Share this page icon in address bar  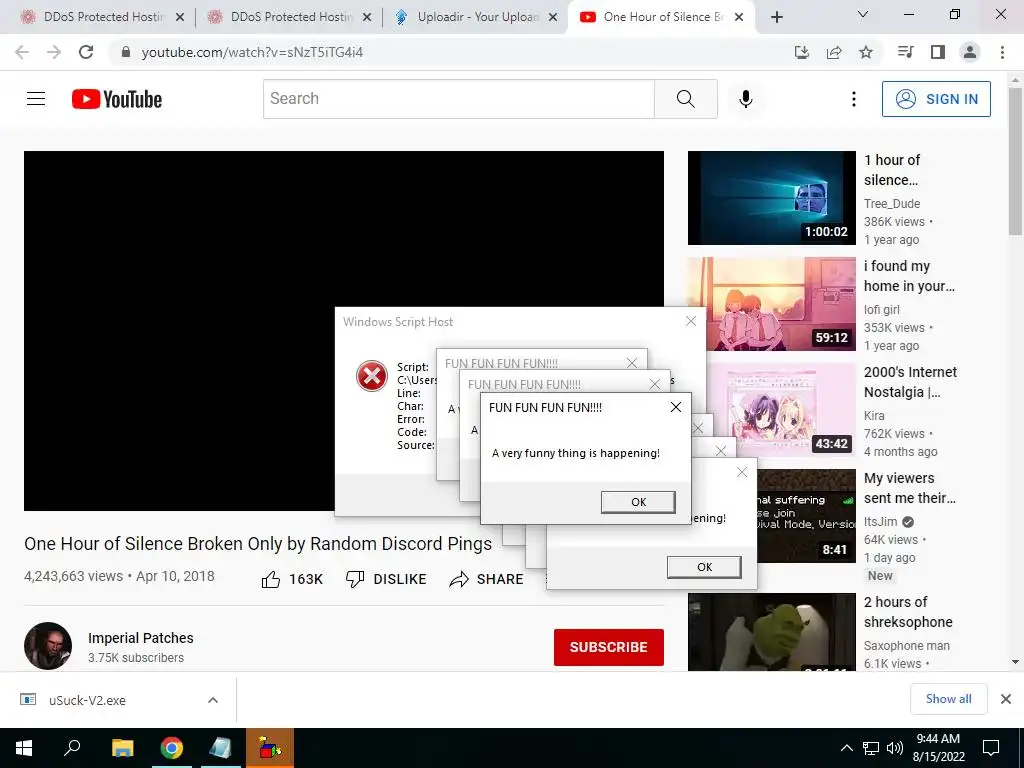[x=834, y=52]
